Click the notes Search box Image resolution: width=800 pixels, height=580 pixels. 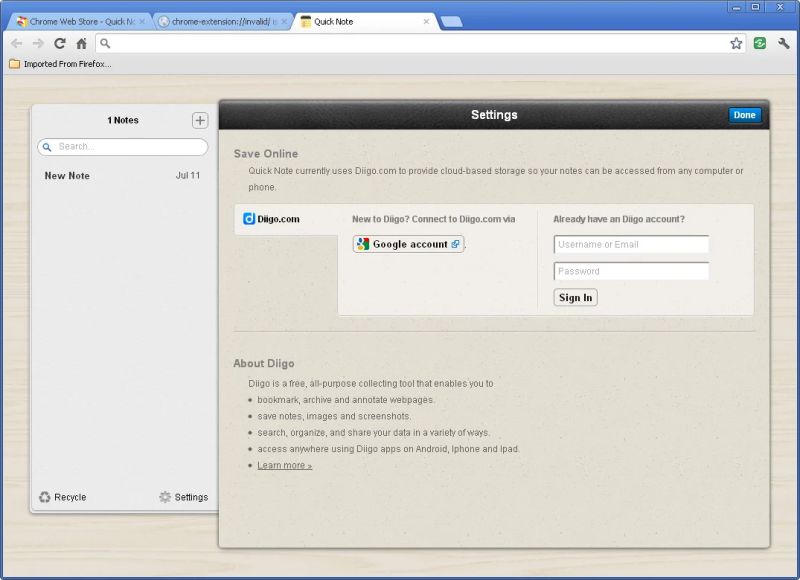(122, 147)
